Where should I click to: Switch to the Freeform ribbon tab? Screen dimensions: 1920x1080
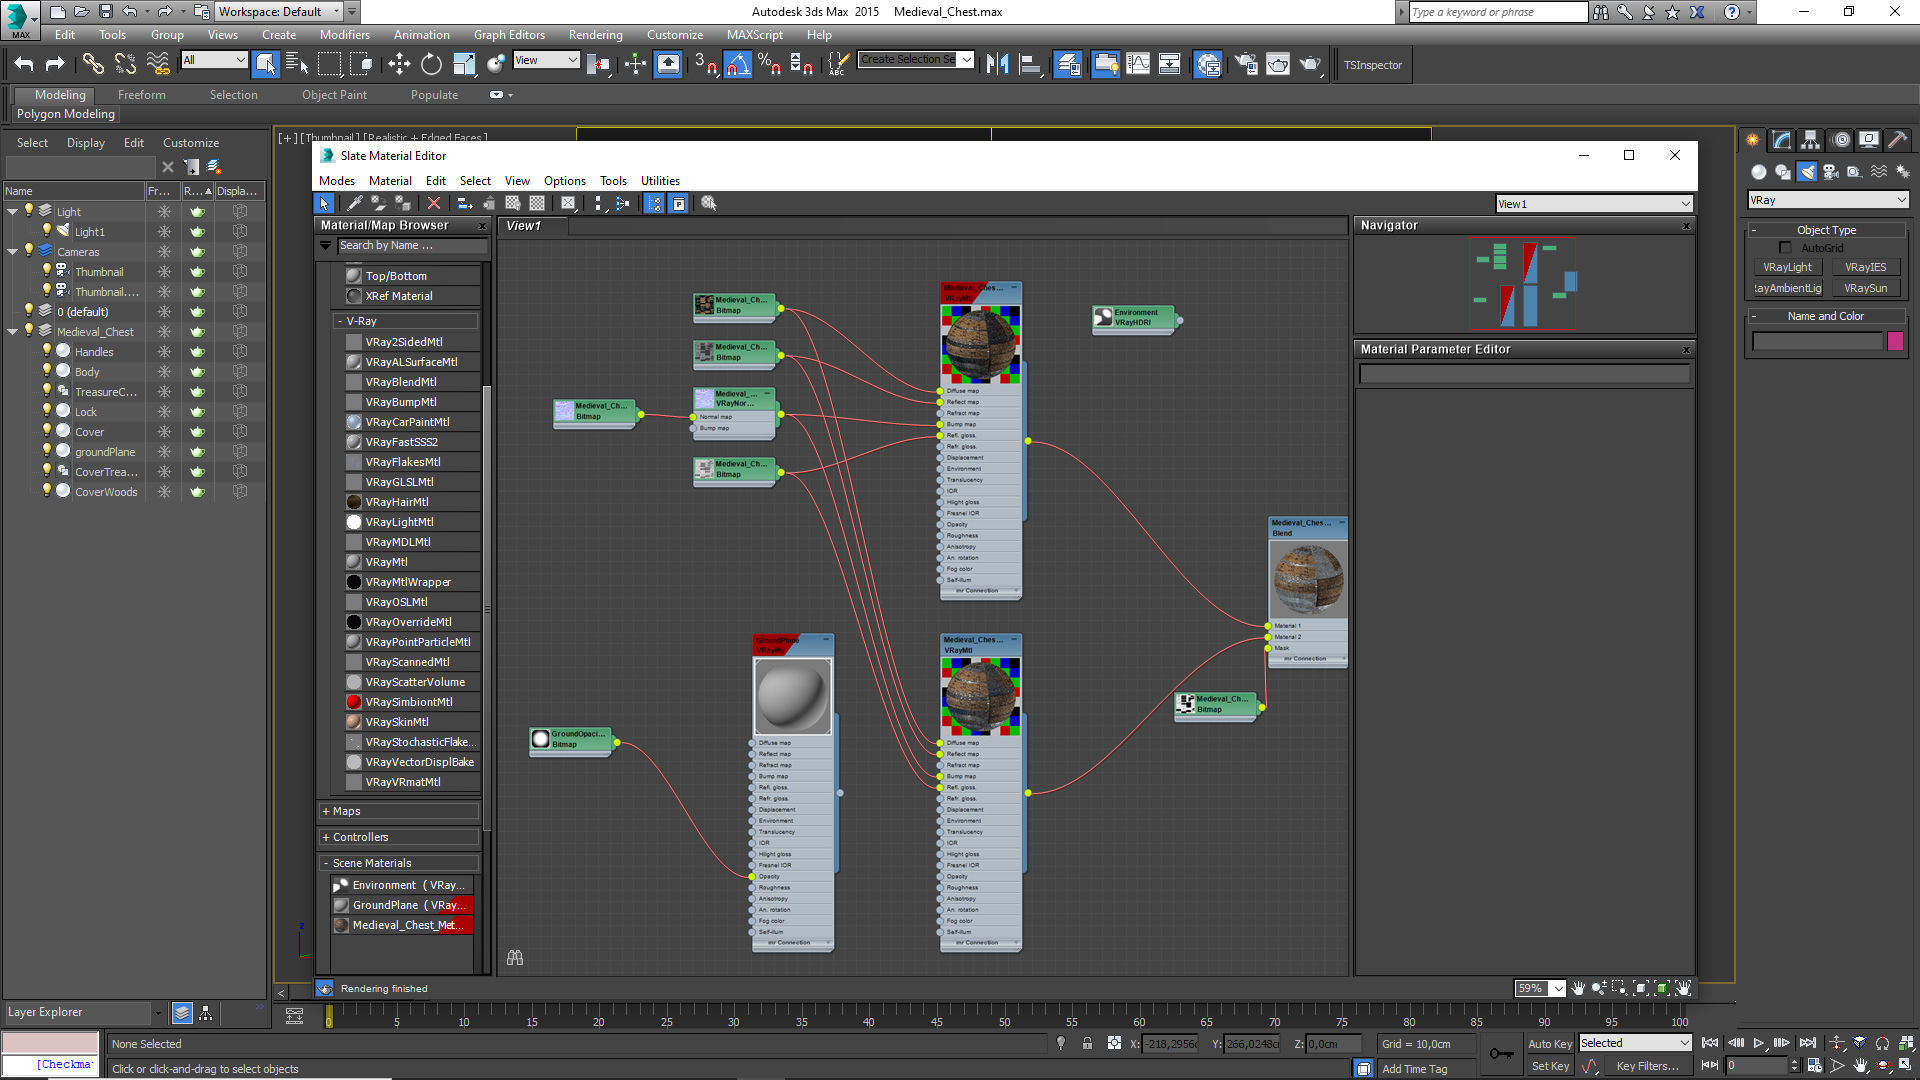141,95
